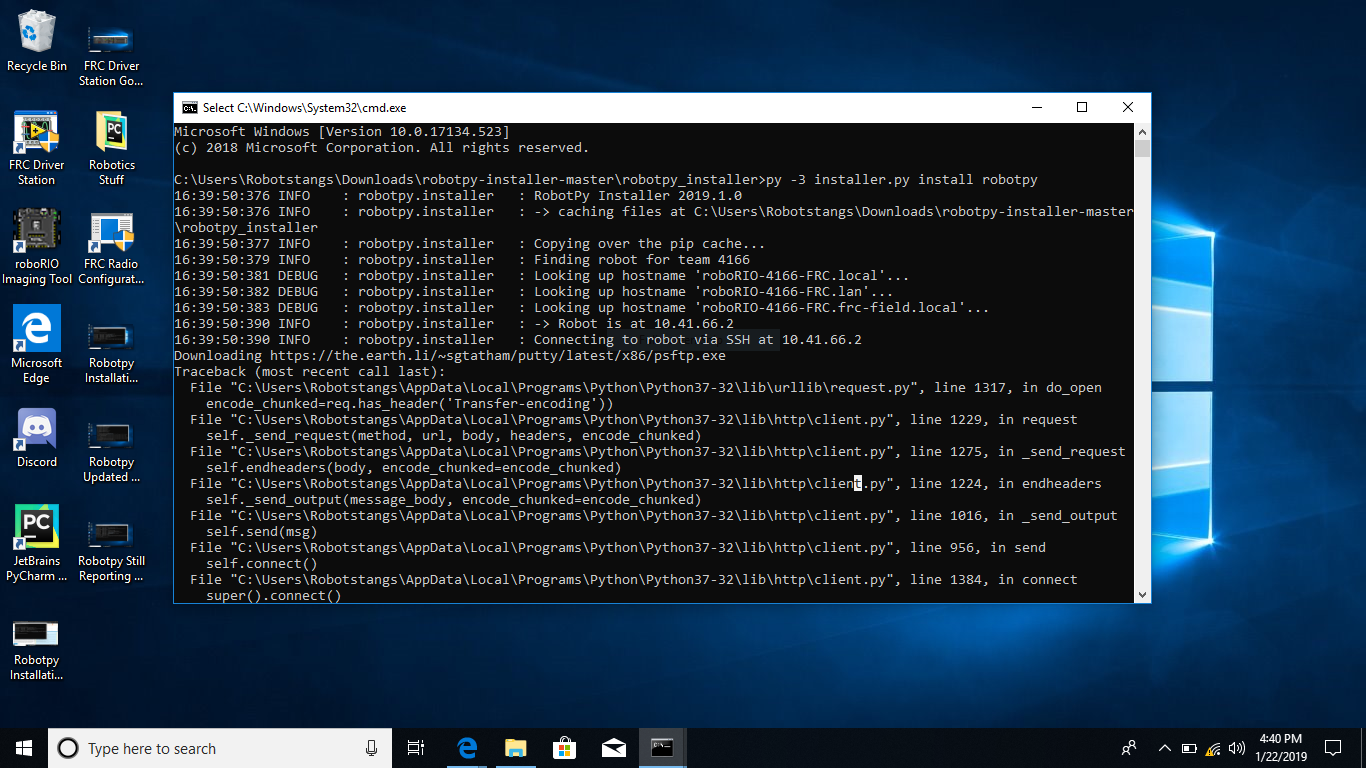1366x768 pixels.
Task: Click 'Finding robot for team 4166' text
Action: [x=642, y=260]
